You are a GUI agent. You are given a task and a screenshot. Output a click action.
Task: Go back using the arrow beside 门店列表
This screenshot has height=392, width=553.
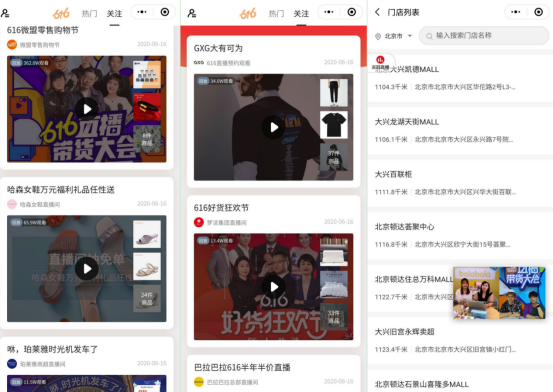pos(377,12)
